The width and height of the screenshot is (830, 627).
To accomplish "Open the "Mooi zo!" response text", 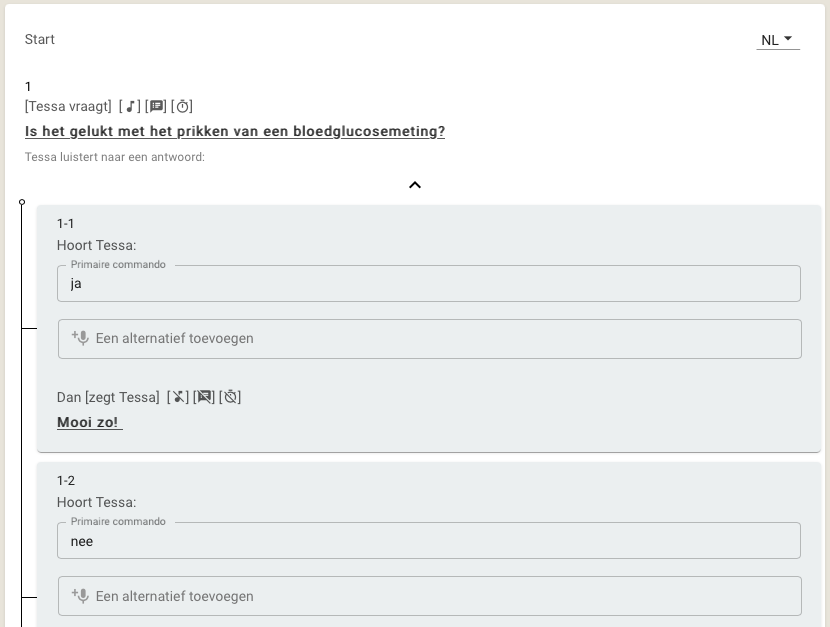I will pyautogui.click(x=89, y=422).
